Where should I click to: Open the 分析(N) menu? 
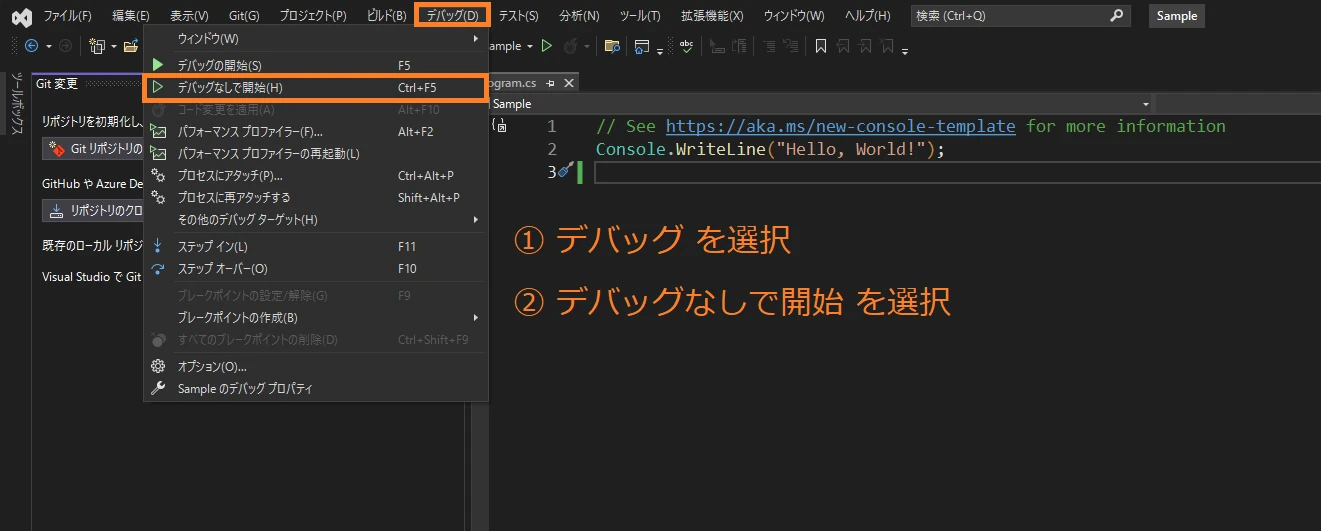579,16
